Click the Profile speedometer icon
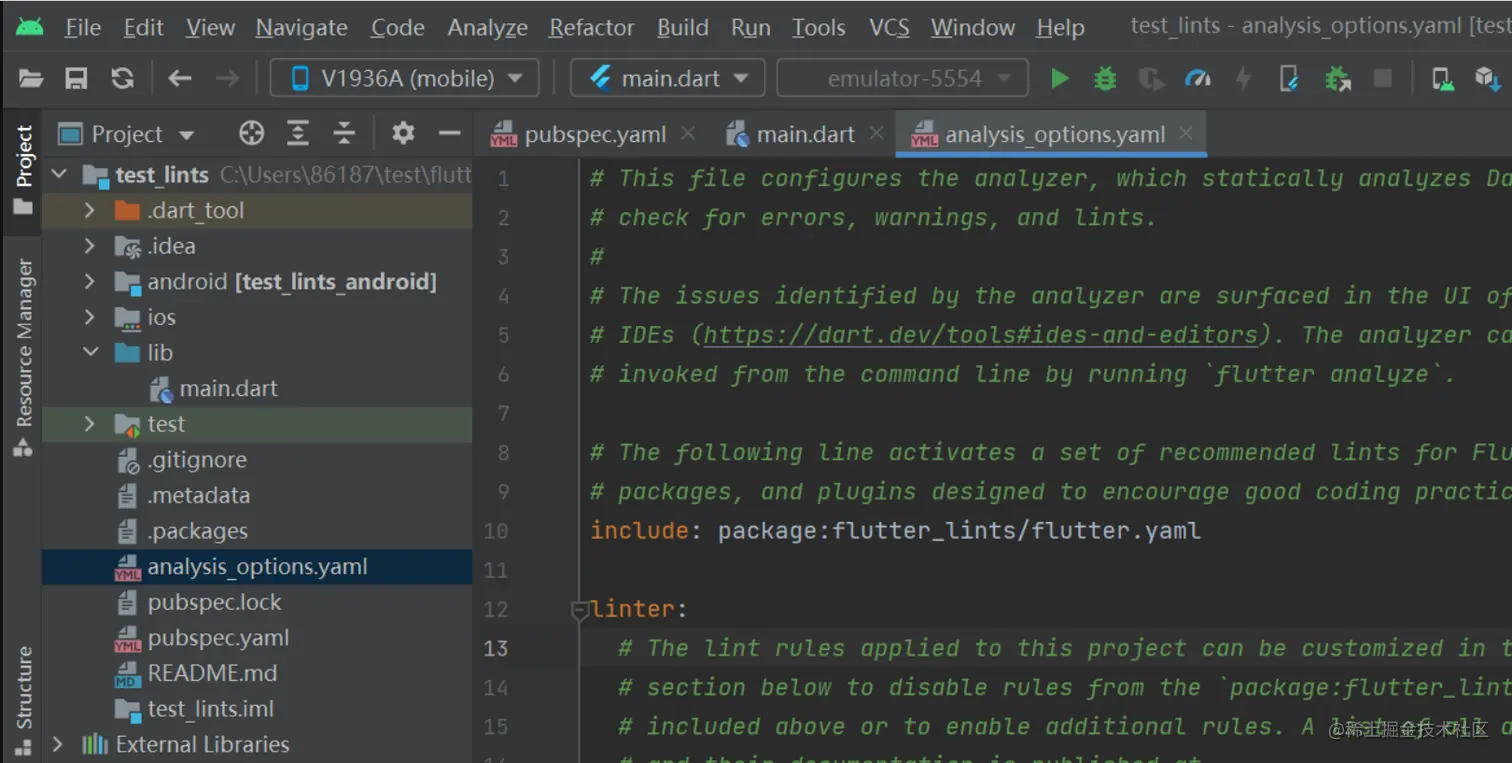The image size is (1512, 763). coord(1198,78)
